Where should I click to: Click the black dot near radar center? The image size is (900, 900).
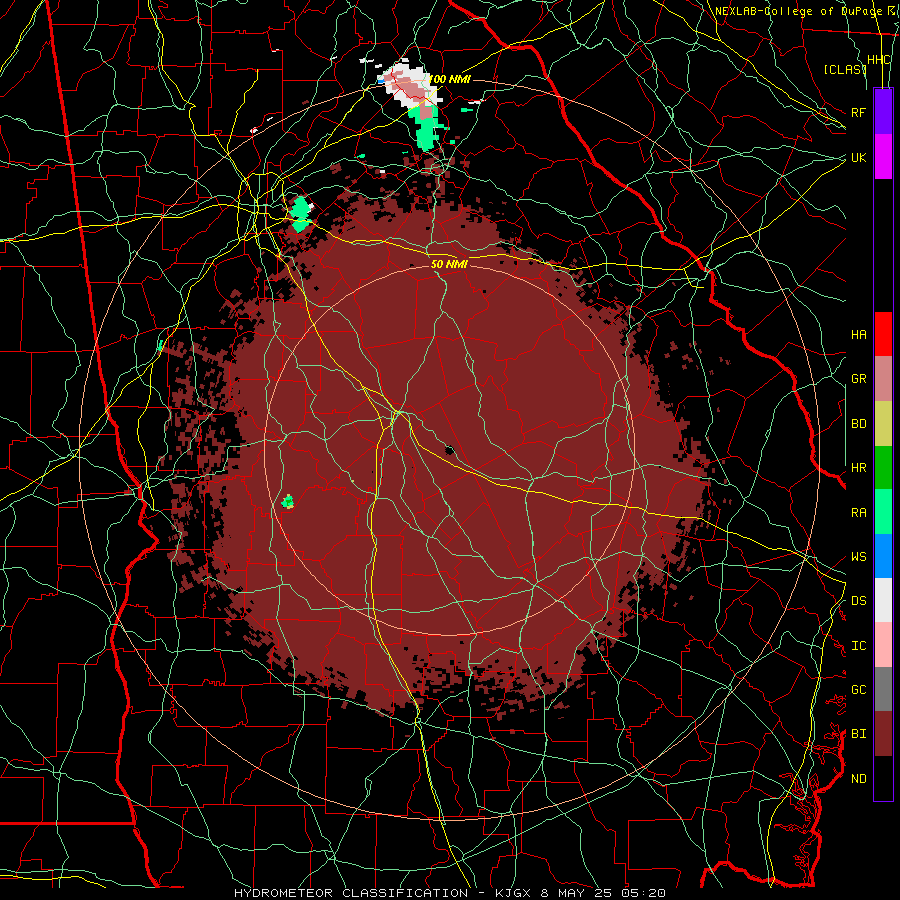click(449, 450)
